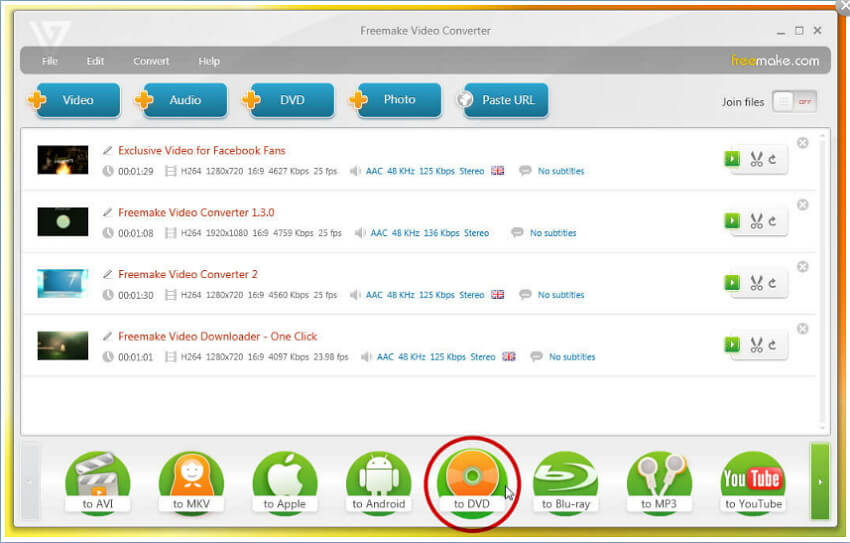Choose the to YouTube upload option
The width and height of the screenshot is (850, 543).
click(x=753, y=482)
